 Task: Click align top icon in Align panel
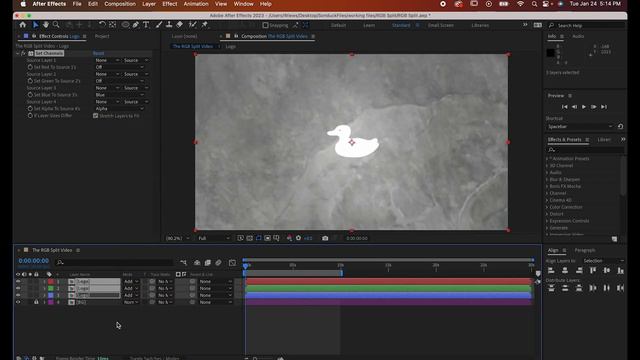coord(593,270)
